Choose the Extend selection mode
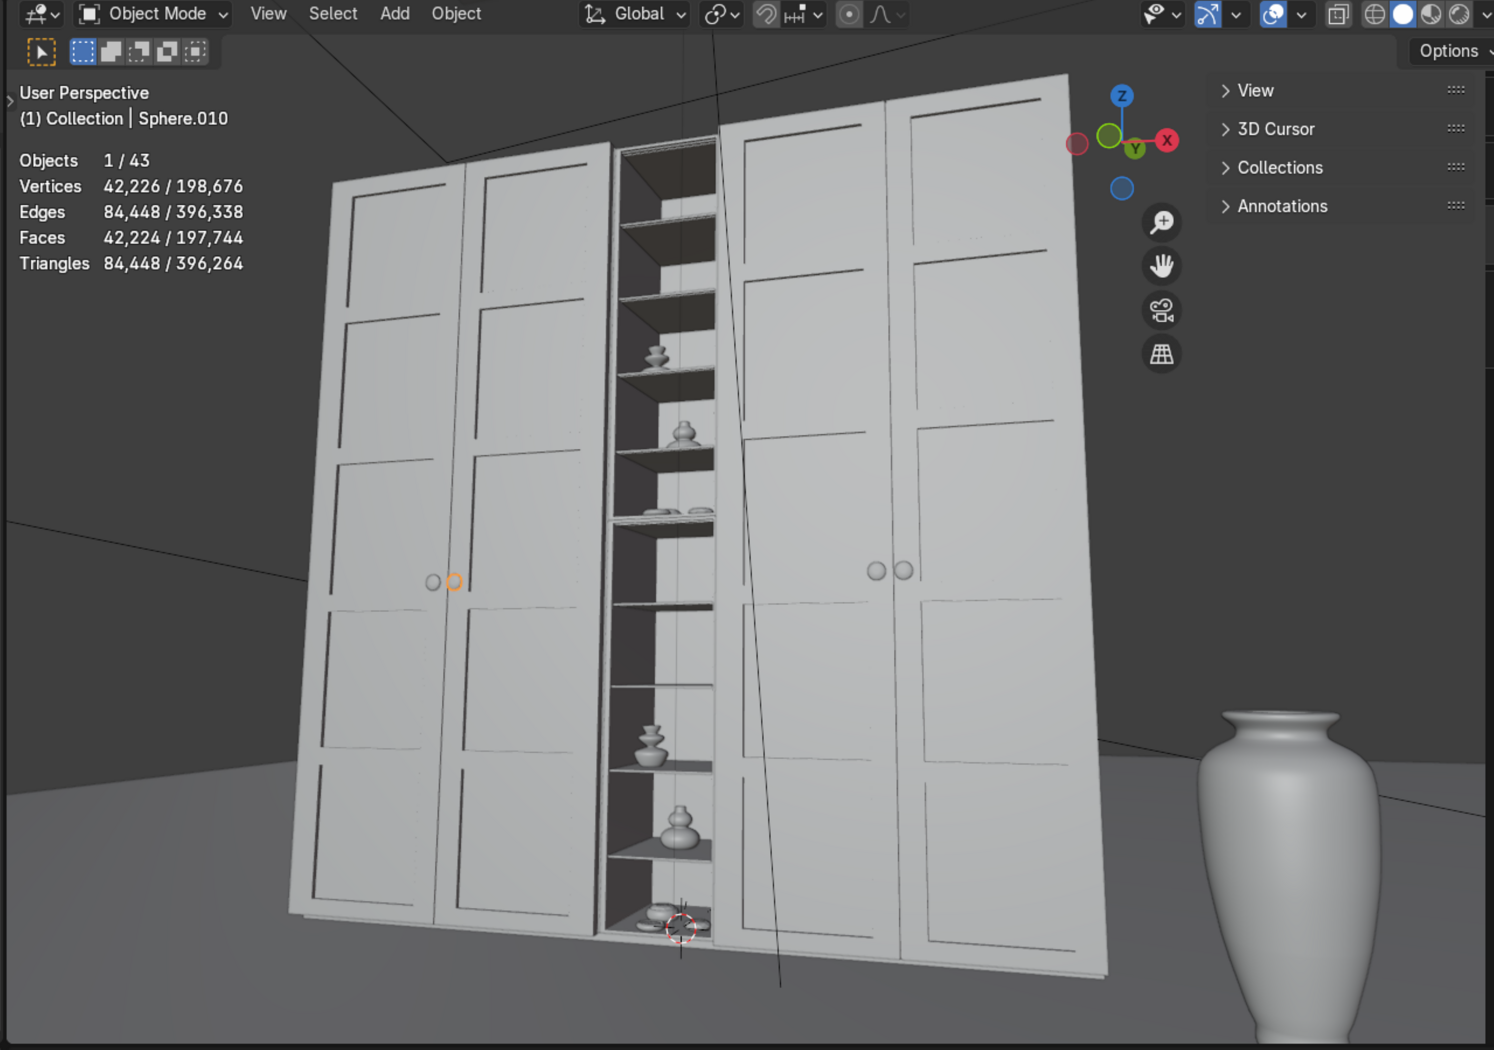 [x=111, y=52]
